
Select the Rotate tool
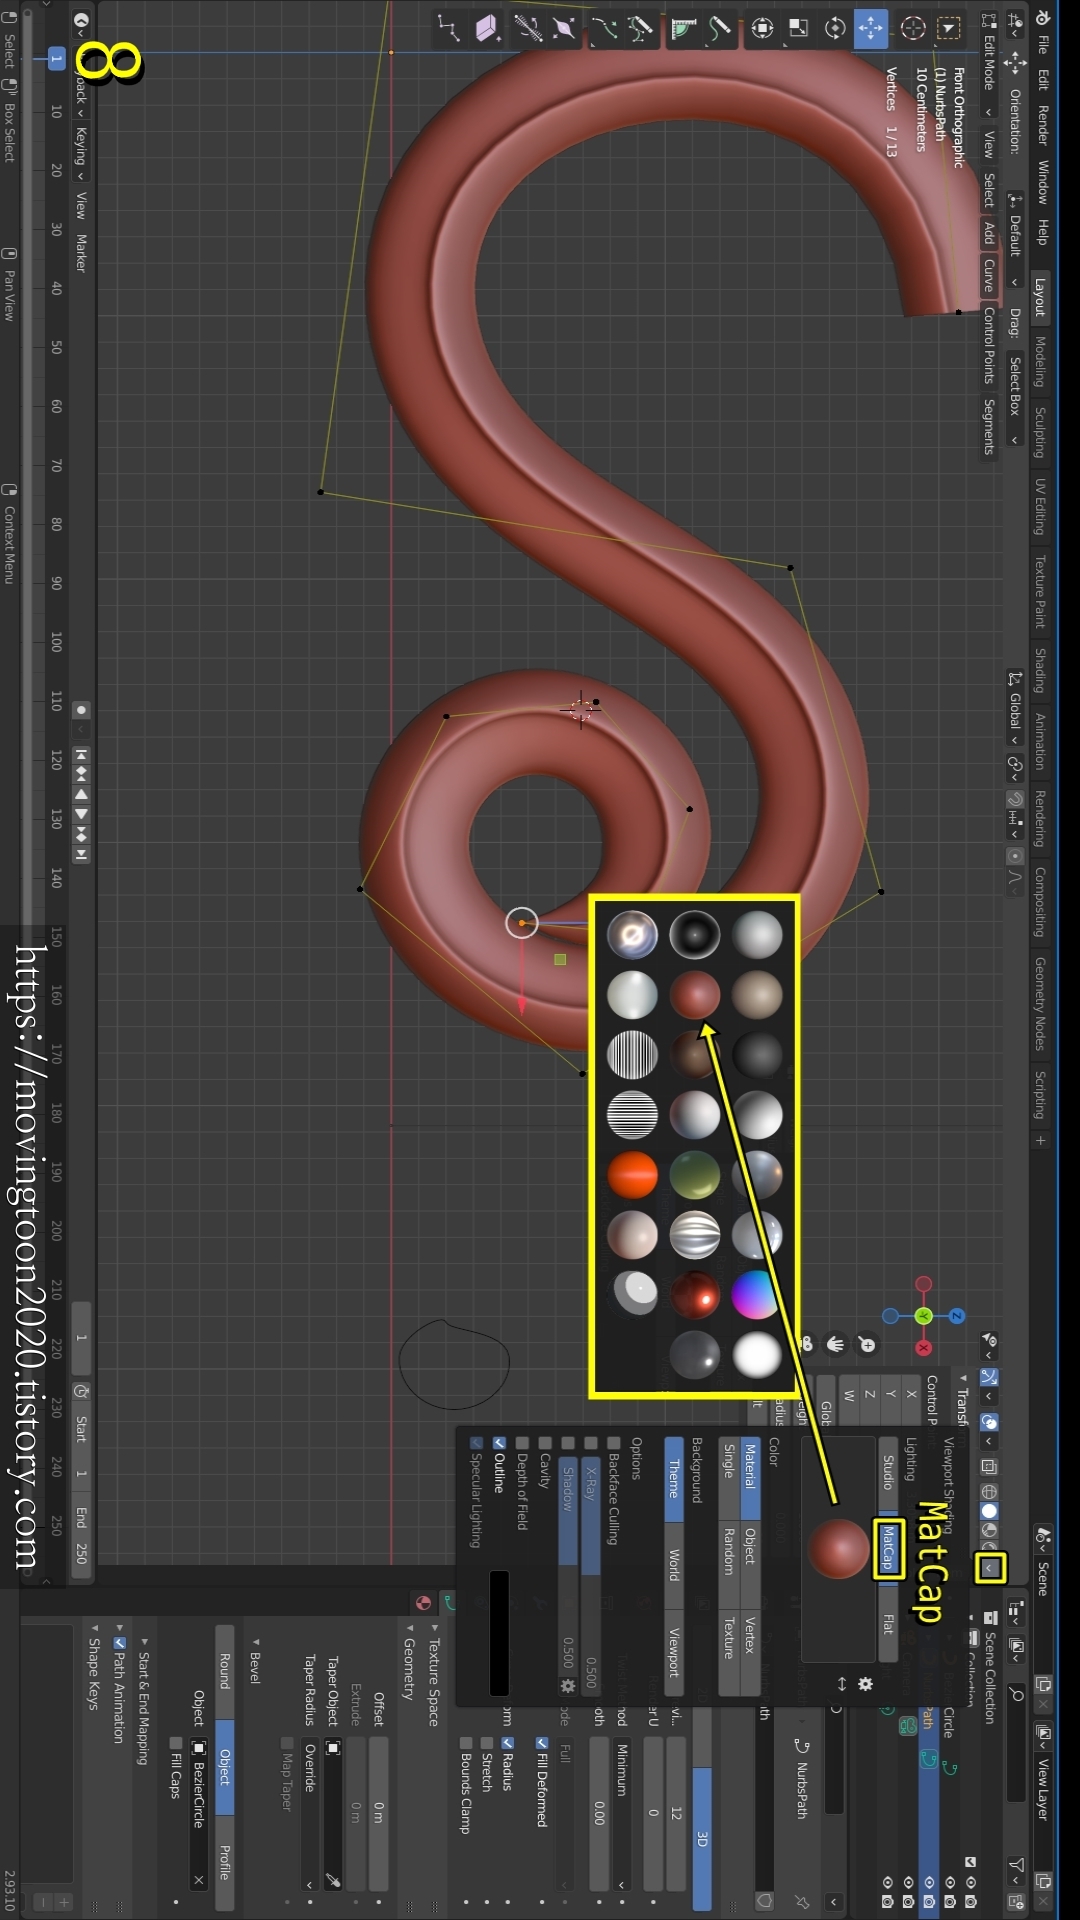pos(835,28)
